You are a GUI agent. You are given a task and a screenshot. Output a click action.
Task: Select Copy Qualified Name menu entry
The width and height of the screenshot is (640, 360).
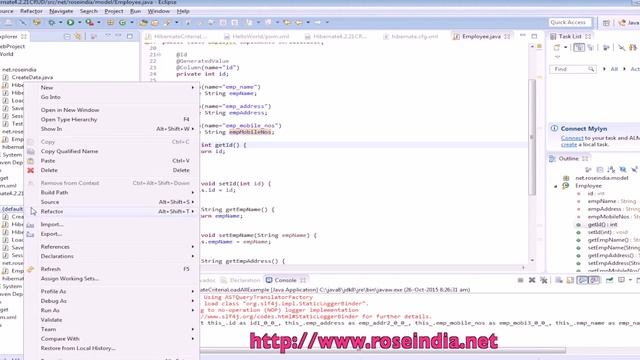tap(112, 151)
